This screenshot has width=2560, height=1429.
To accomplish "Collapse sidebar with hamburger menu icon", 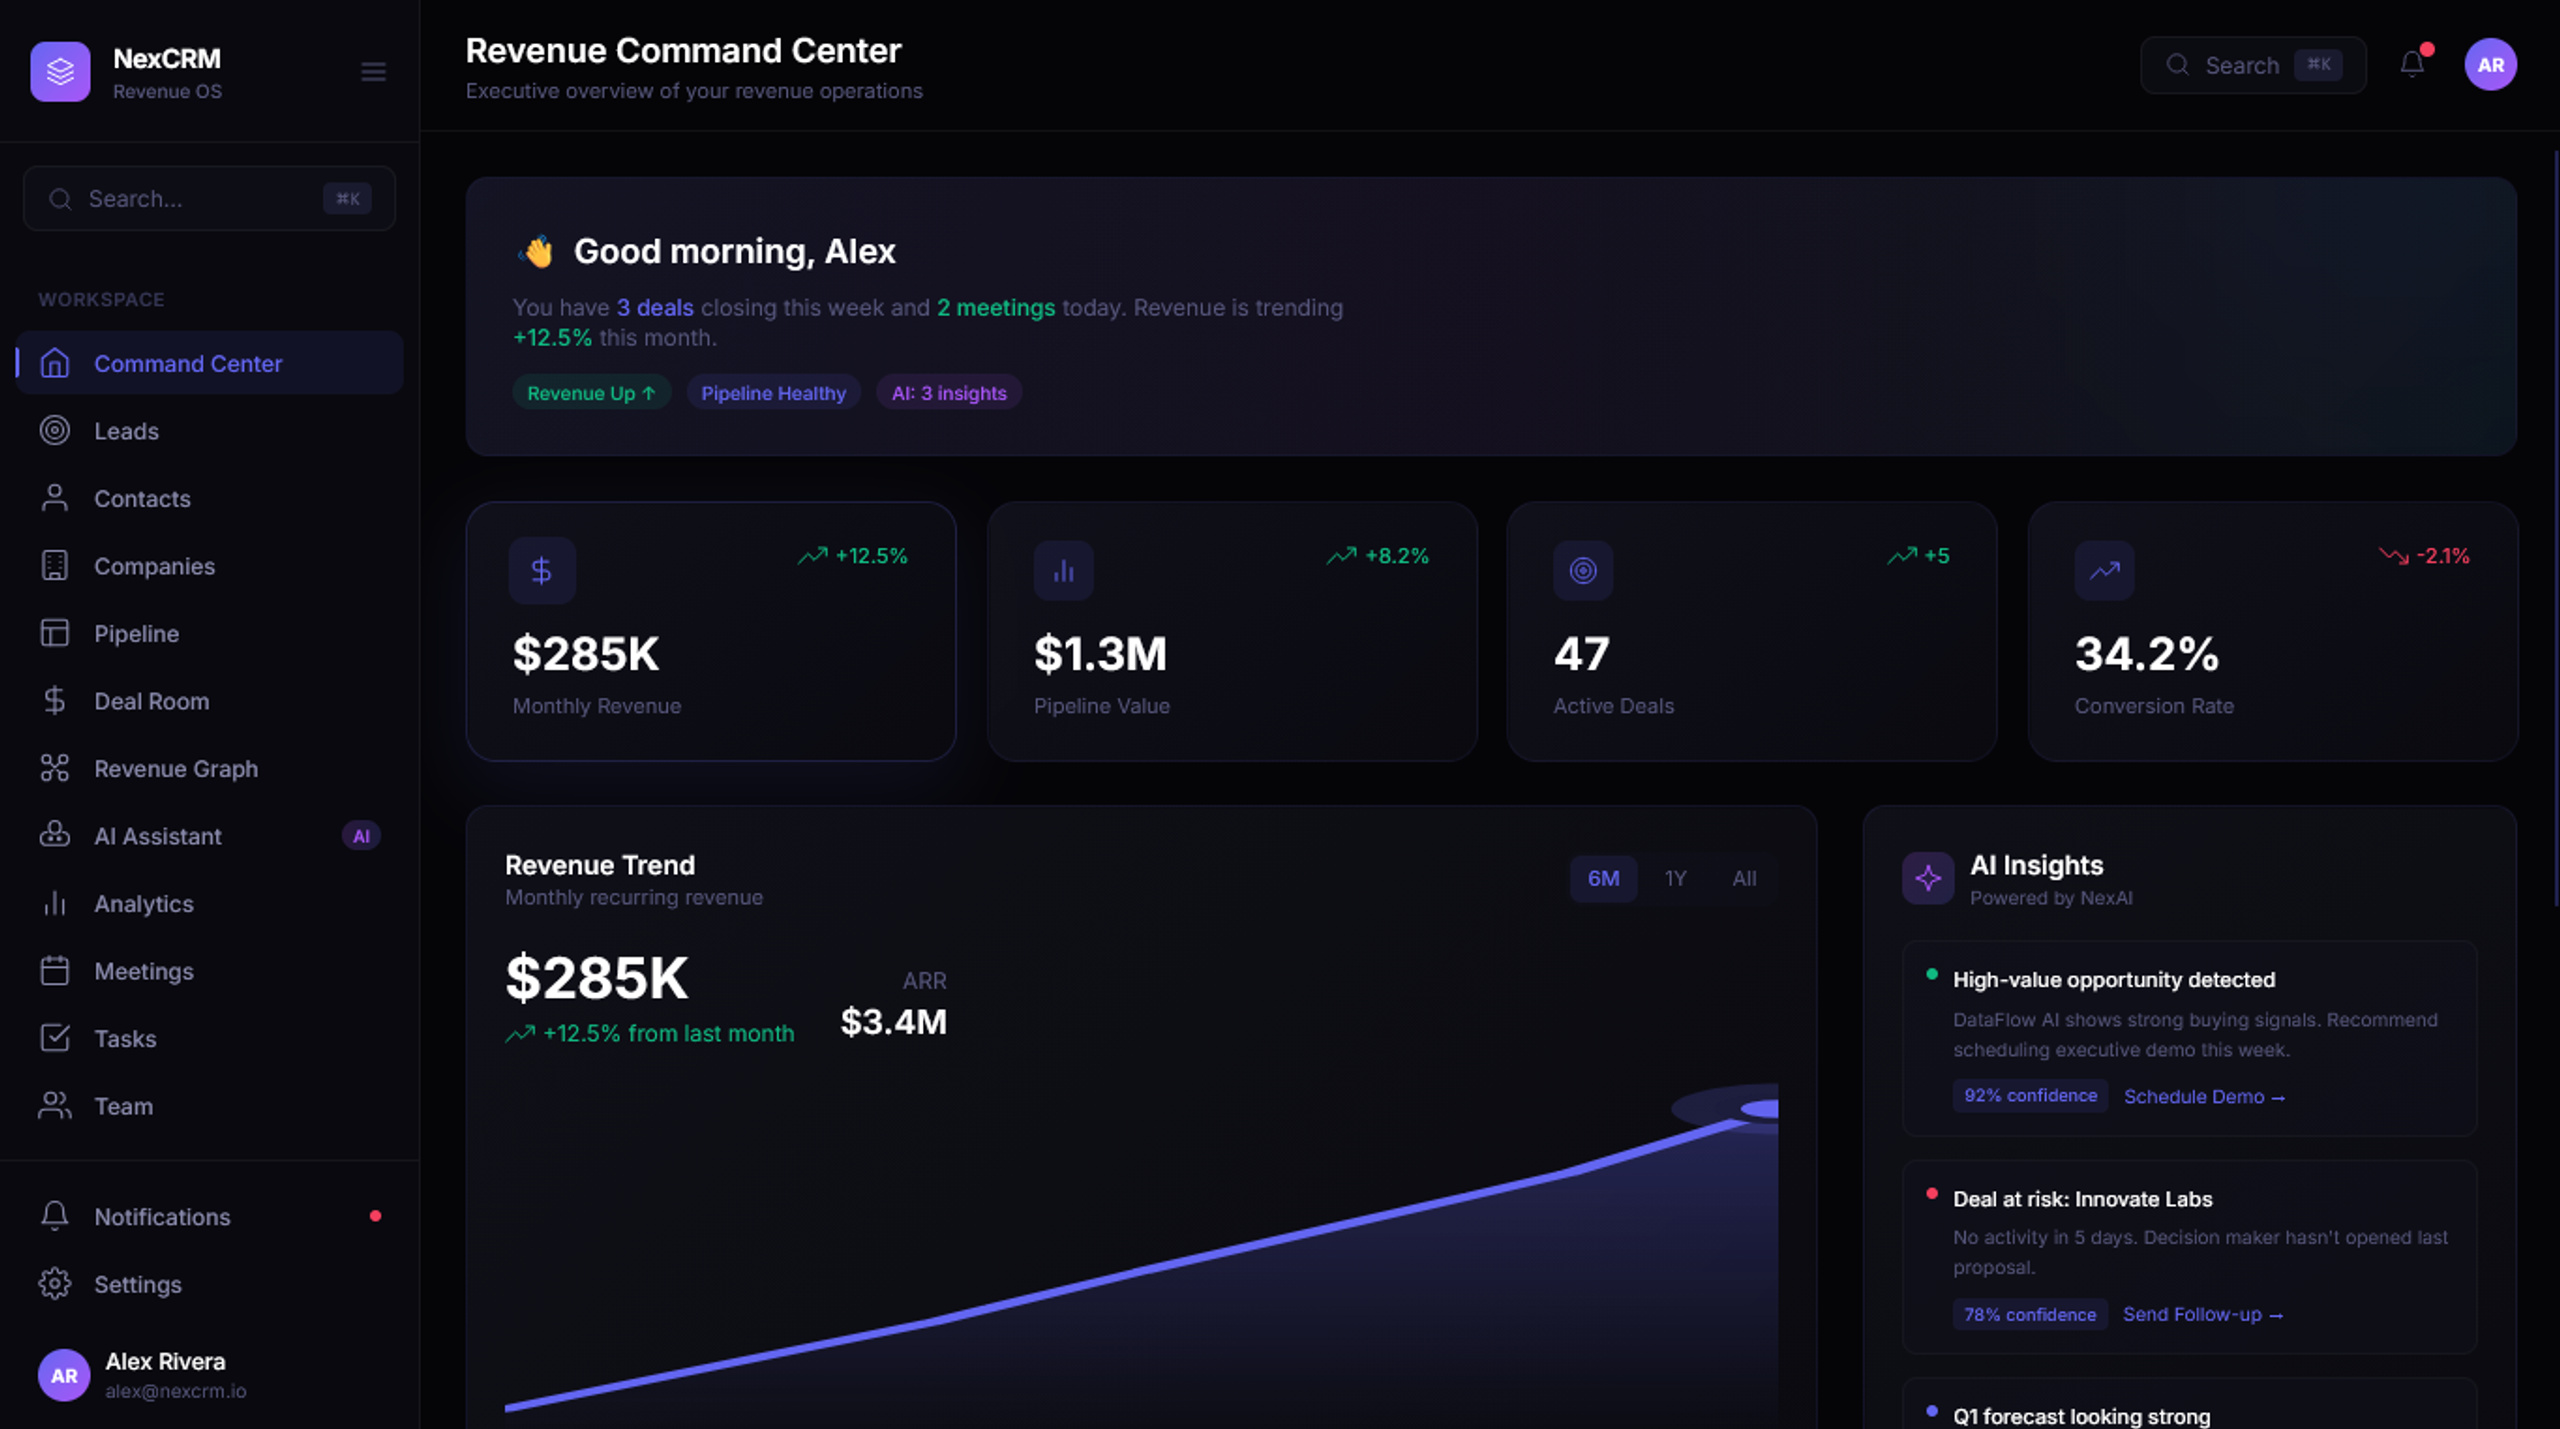I will coord(373,72).
